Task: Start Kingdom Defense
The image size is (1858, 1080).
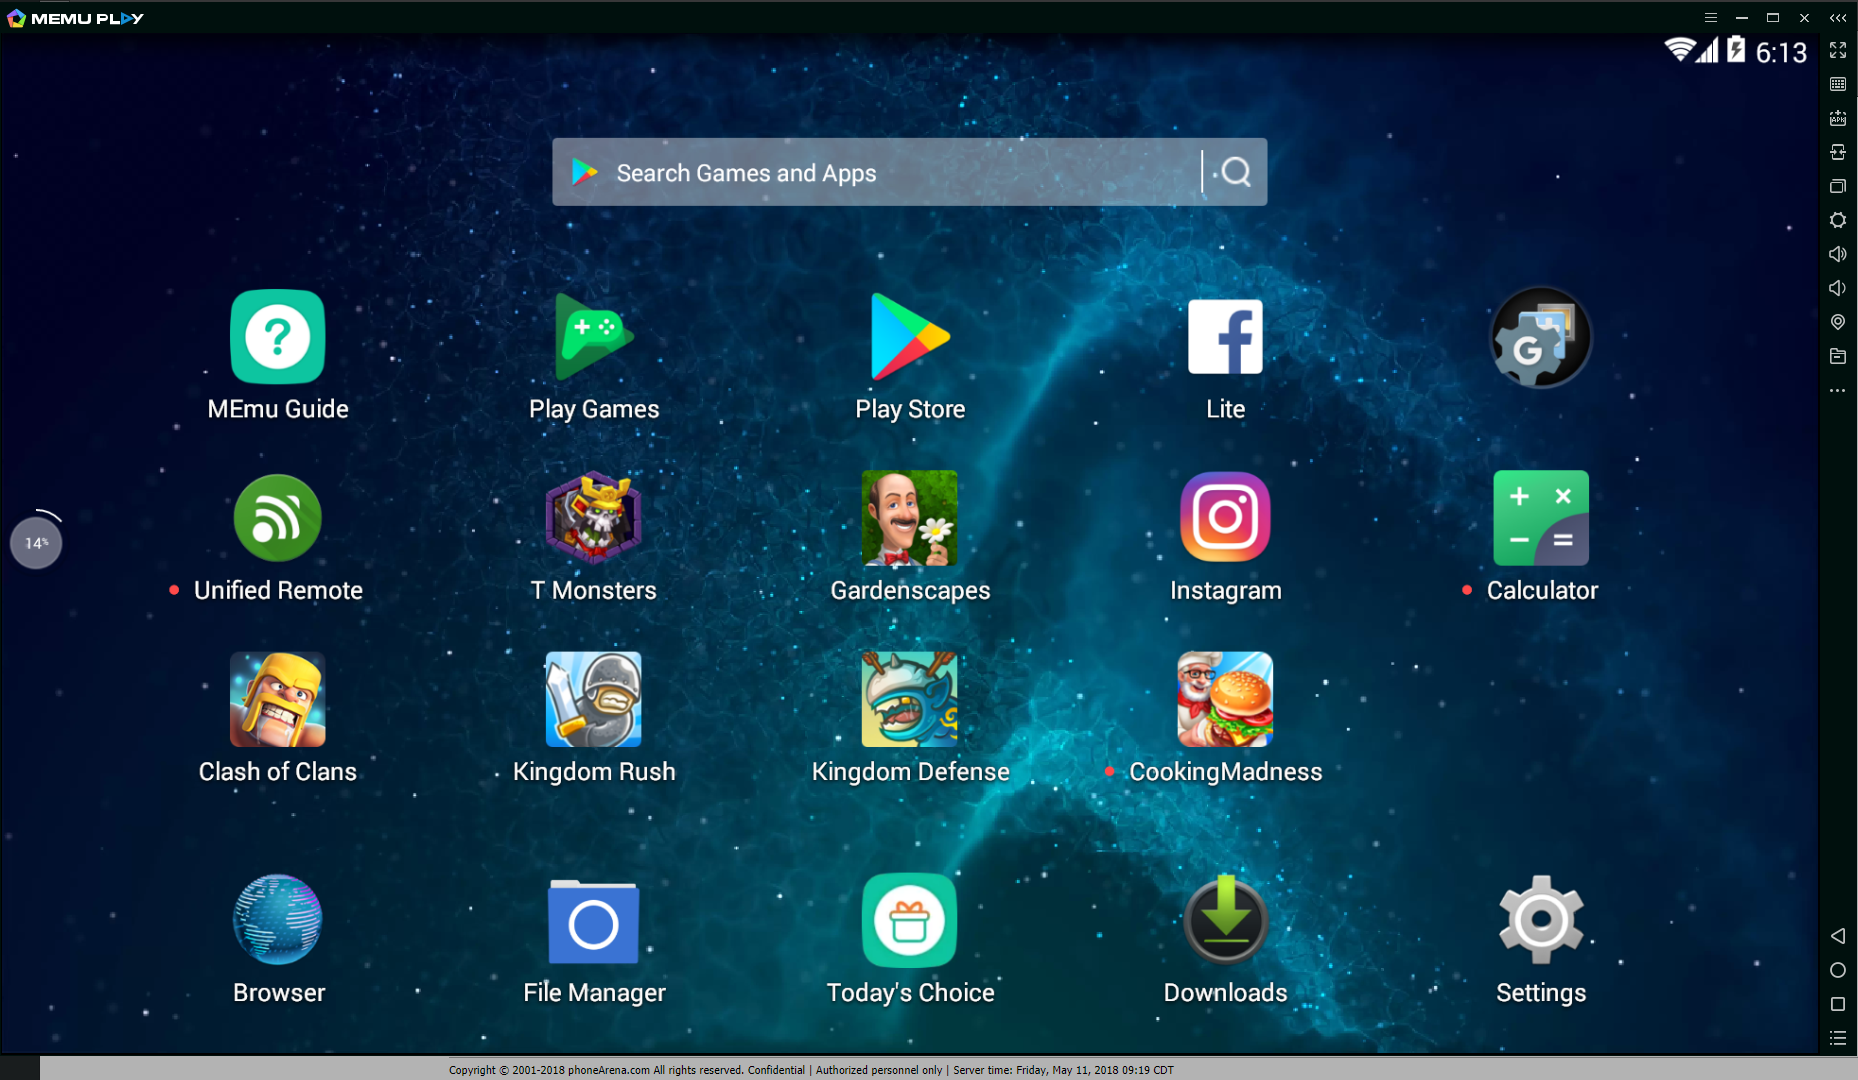Action: 910,699
